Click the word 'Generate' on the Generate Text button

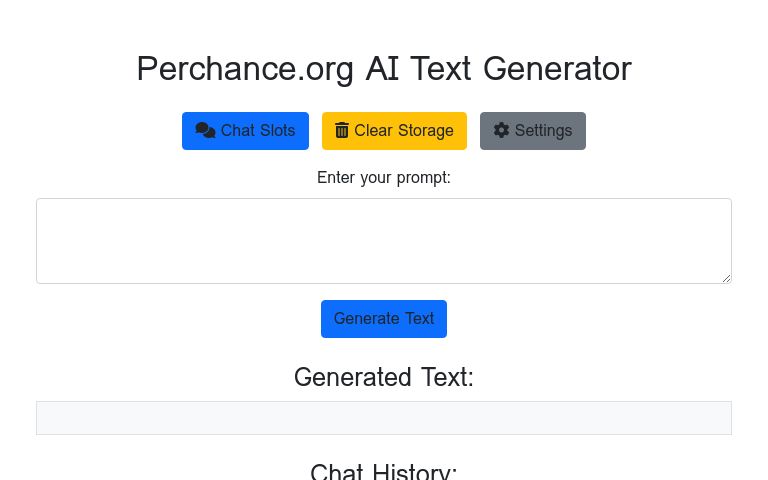click(x=366, y=319)
